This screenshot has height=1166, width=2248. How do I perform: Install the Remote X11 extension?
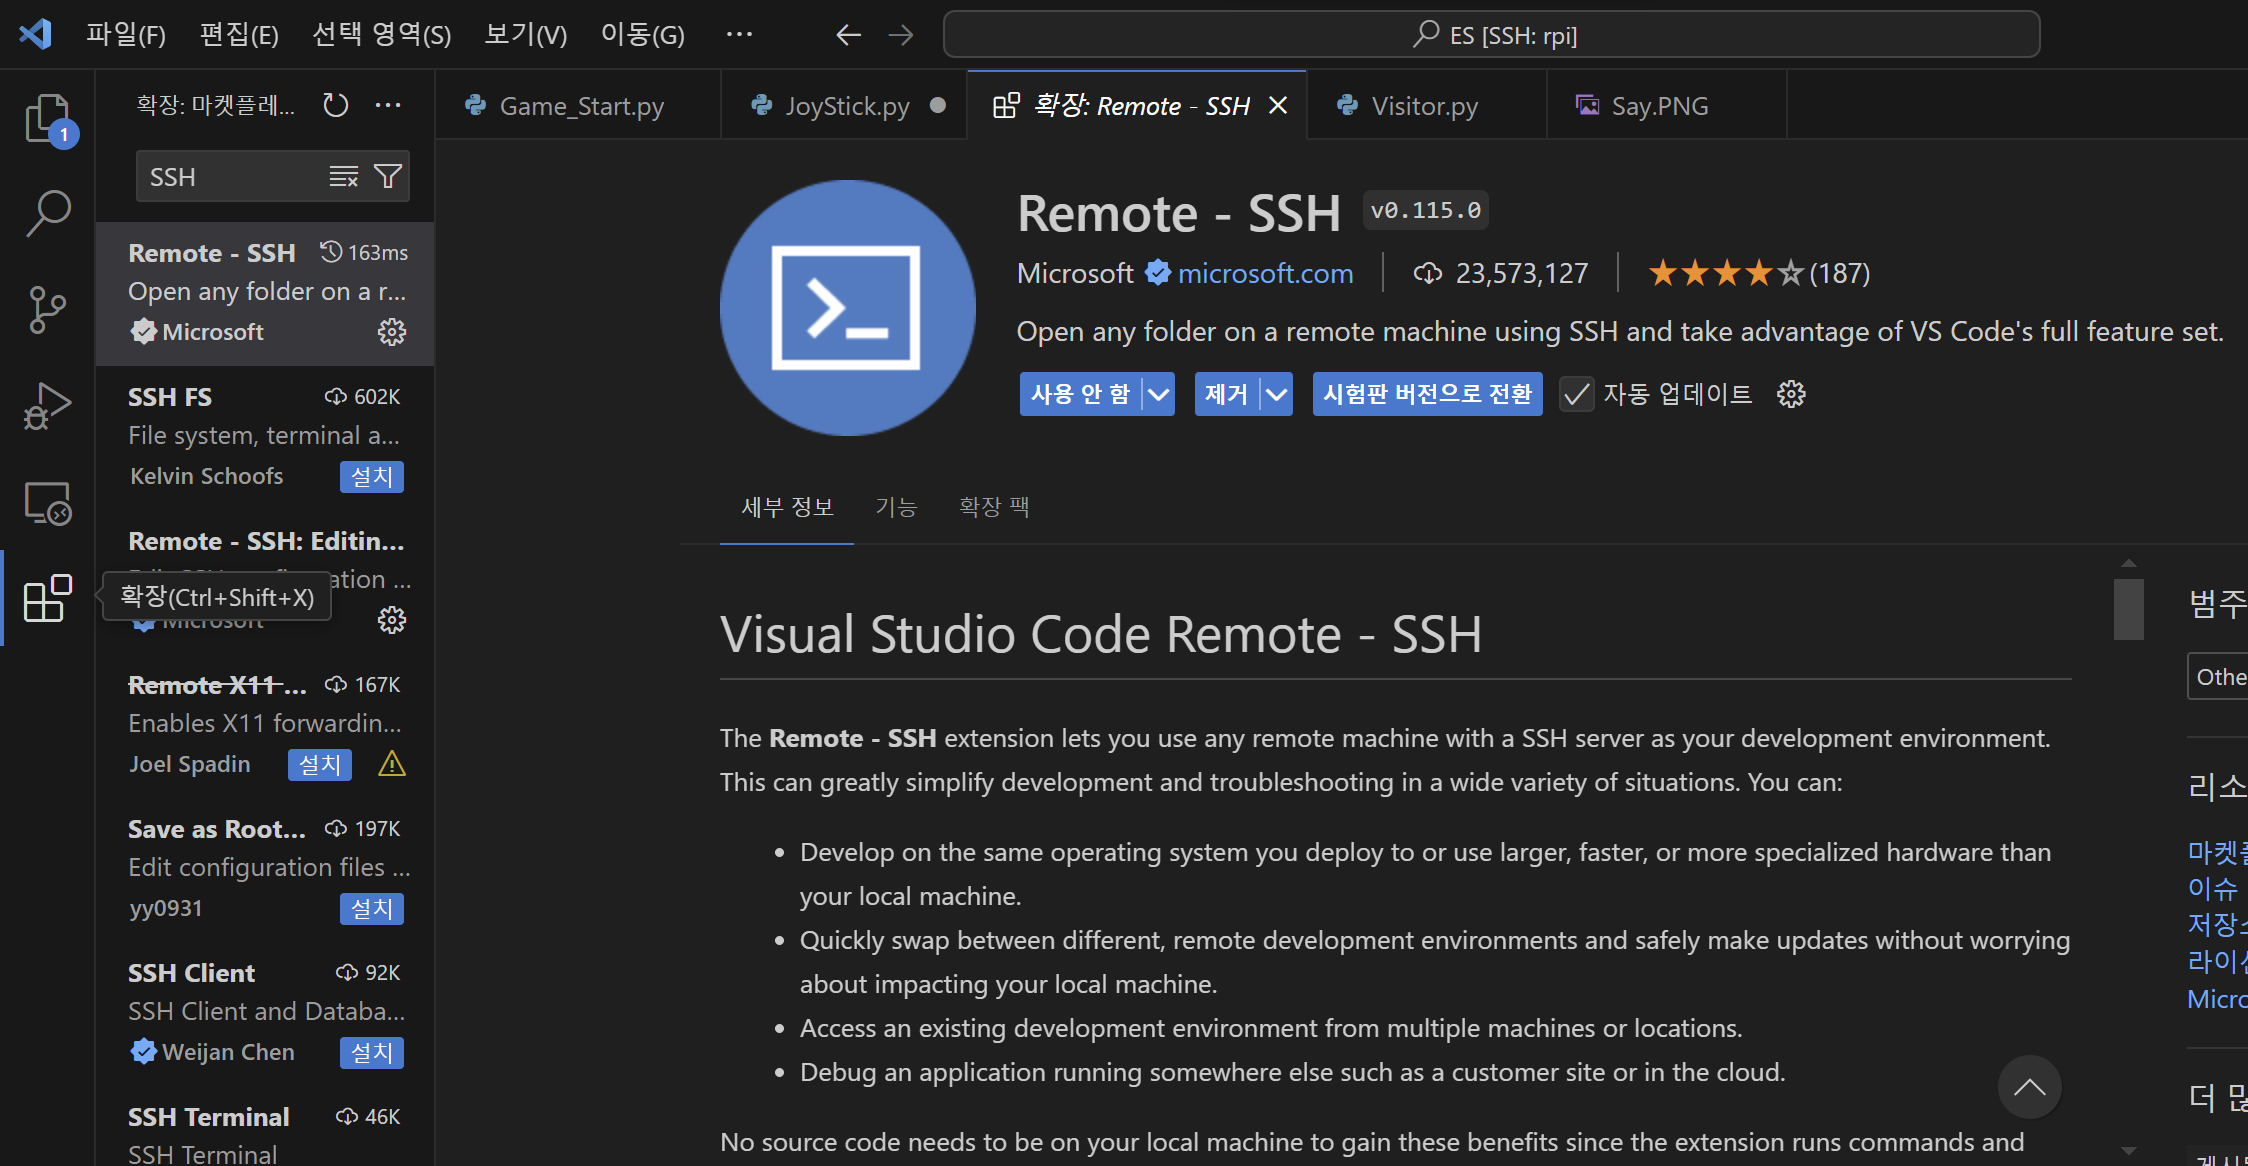click(320, 765)
